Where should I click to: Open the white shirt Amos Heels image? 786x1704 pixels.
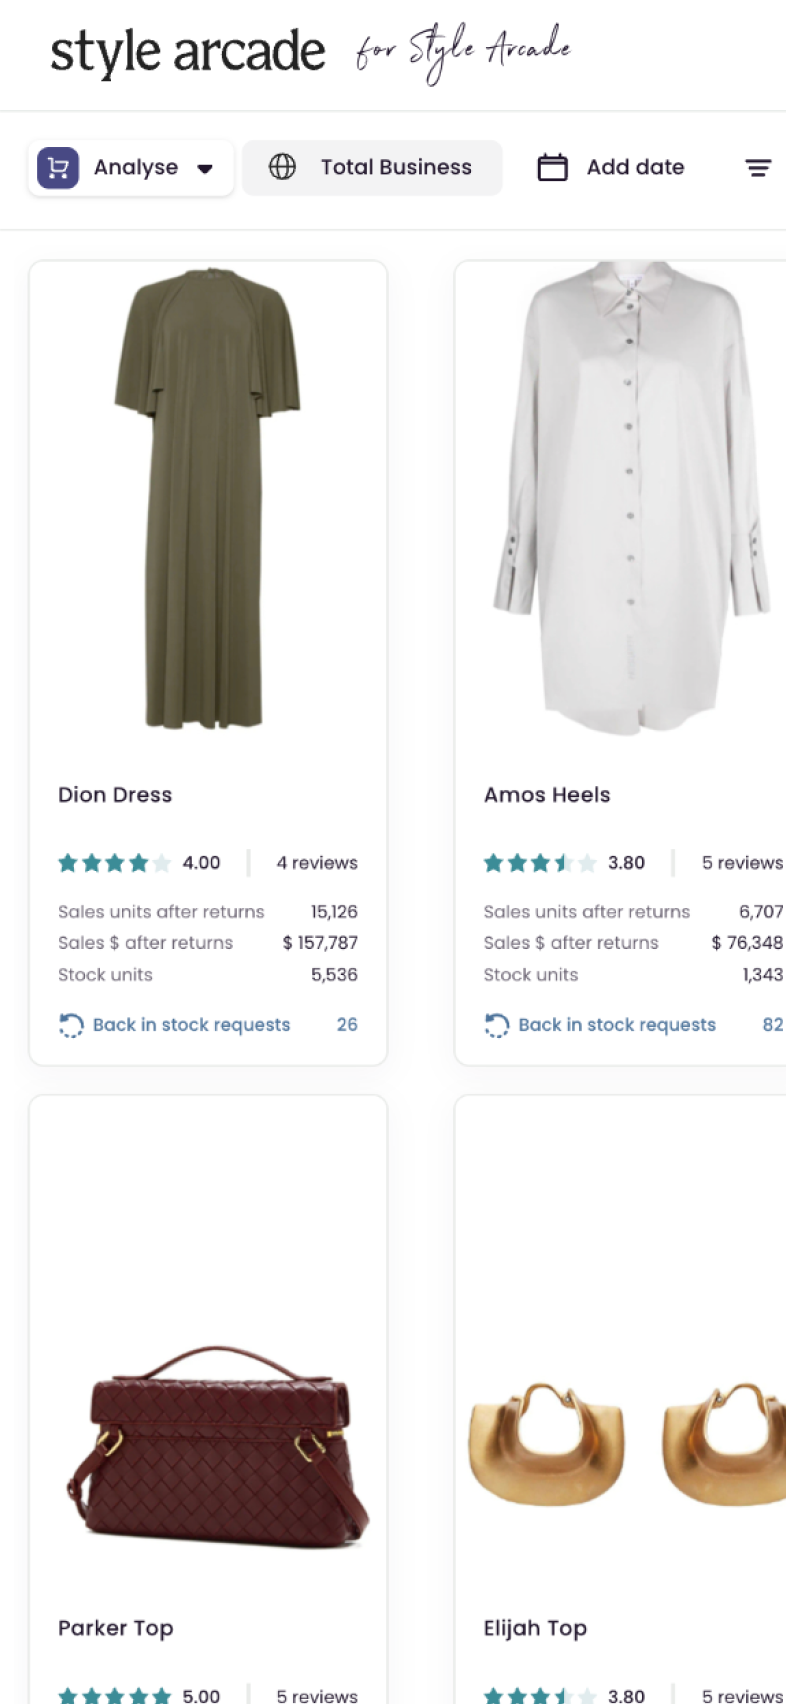click(x=630, y=498)
